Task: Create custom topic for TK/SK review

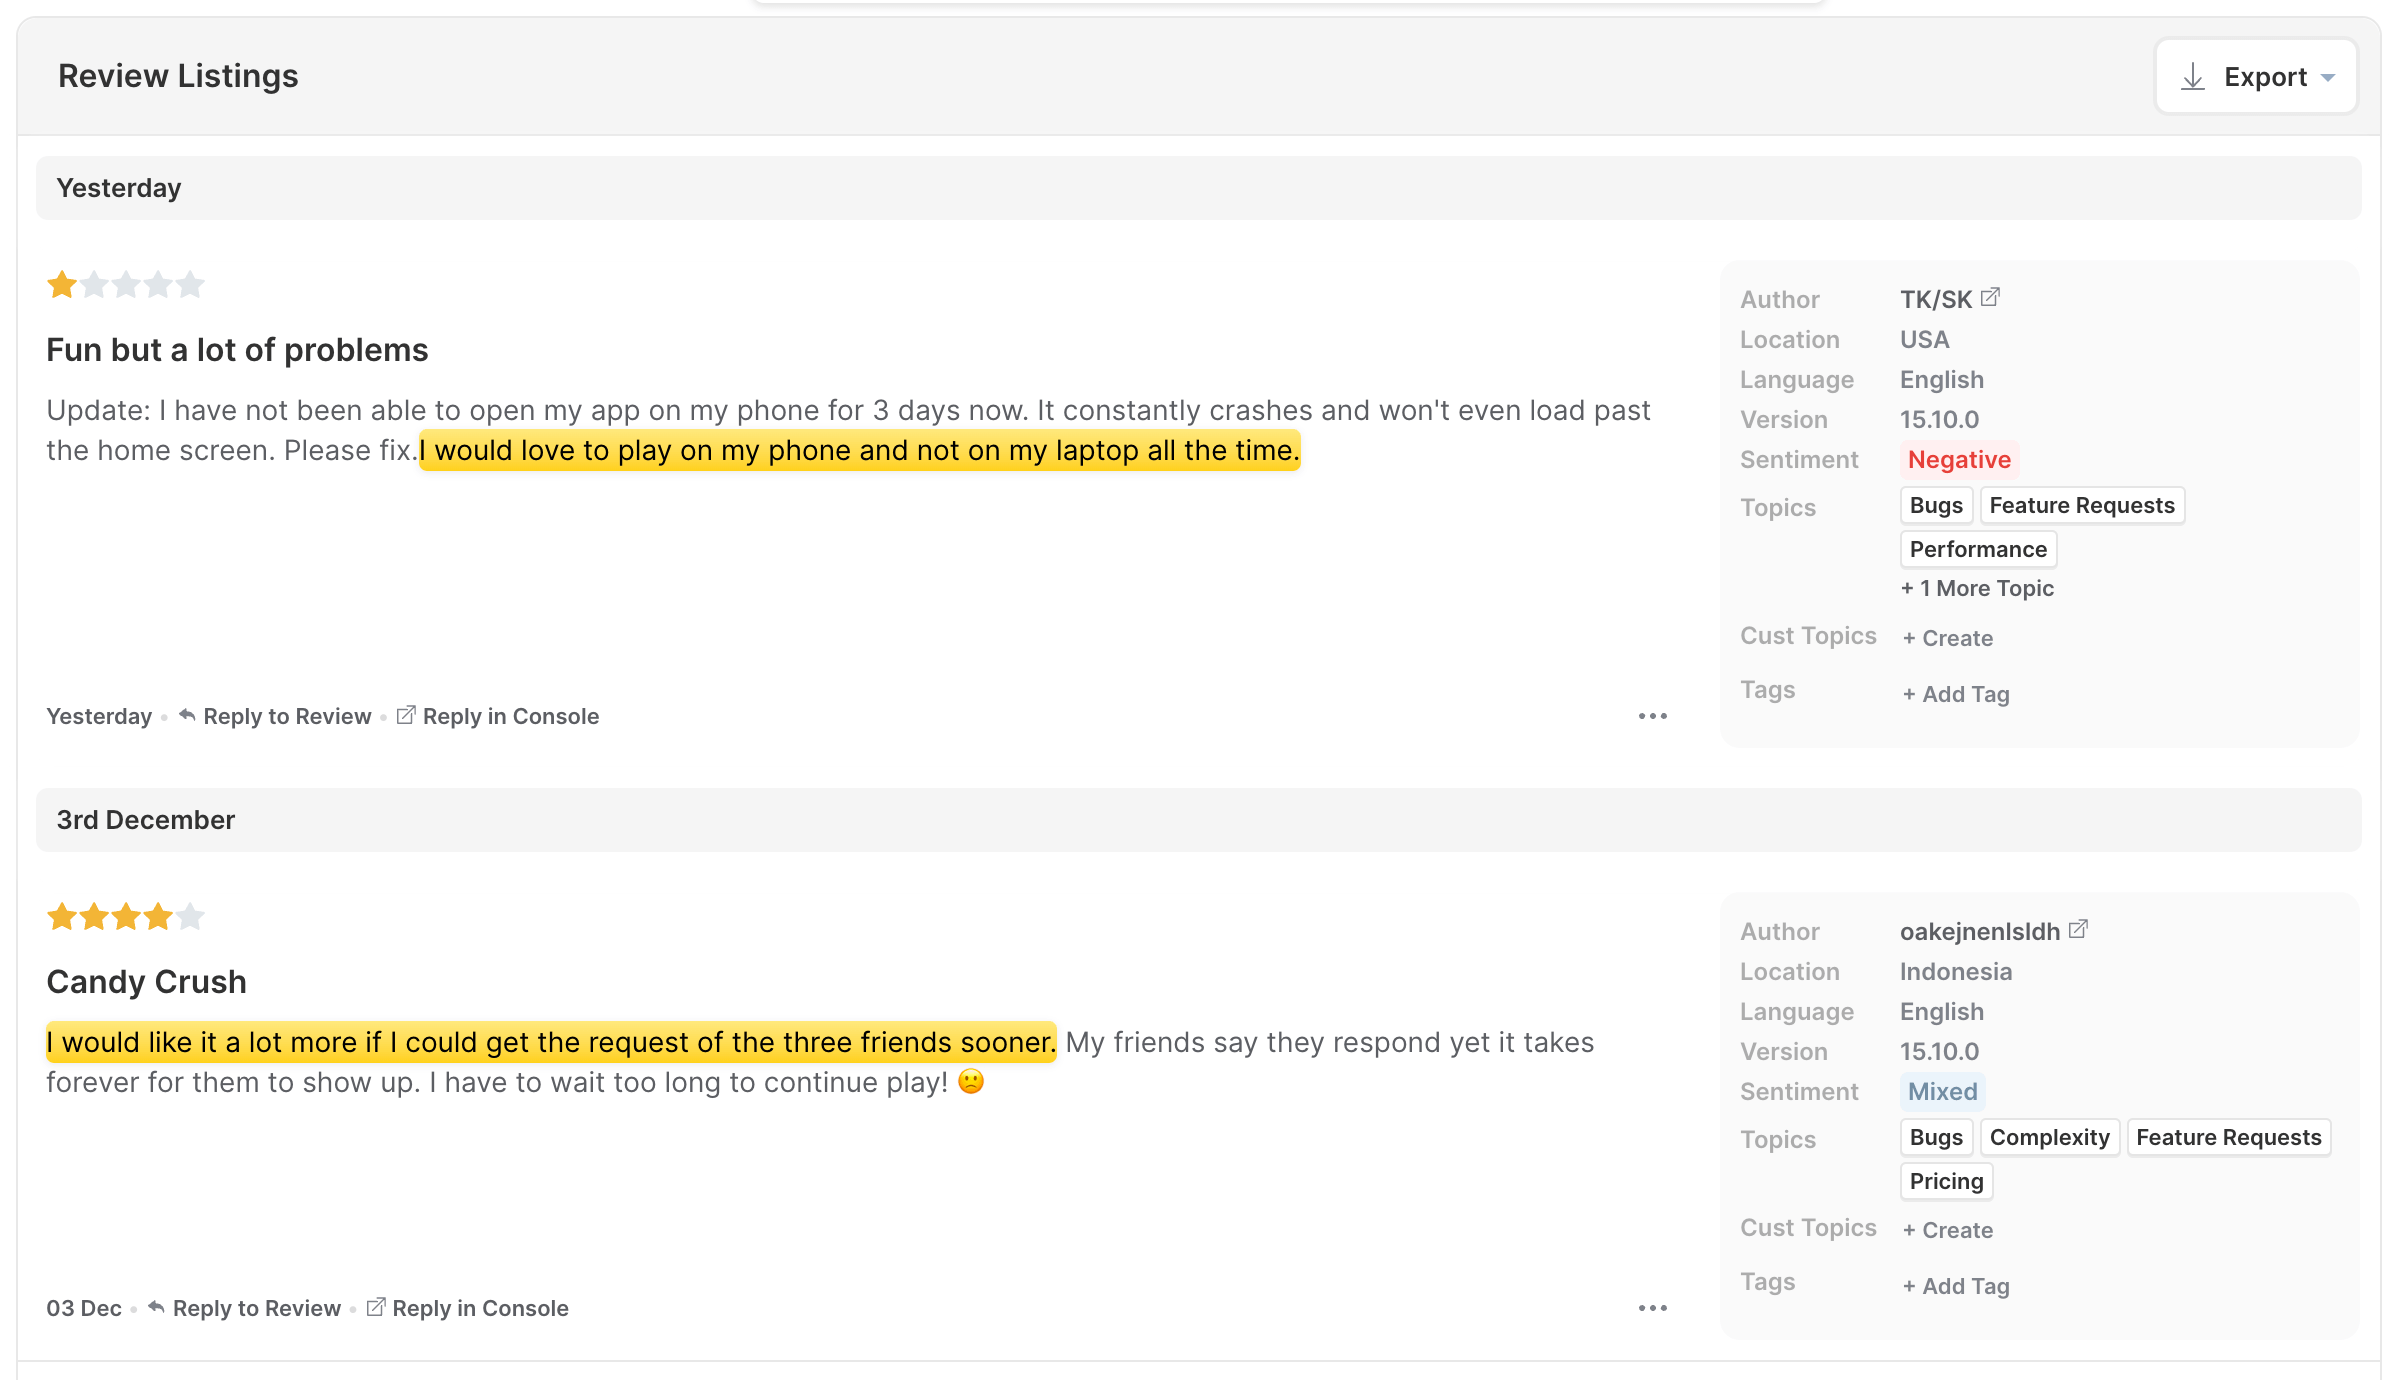Action: pyautogui.click(x=1947, y=638)
